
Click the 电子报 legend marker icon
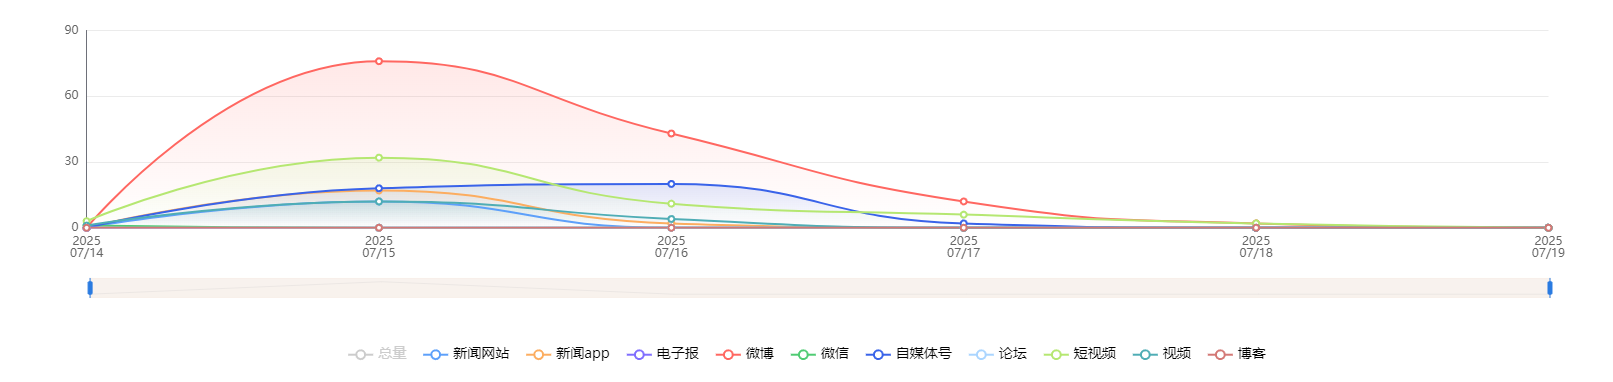coord(639,354)
